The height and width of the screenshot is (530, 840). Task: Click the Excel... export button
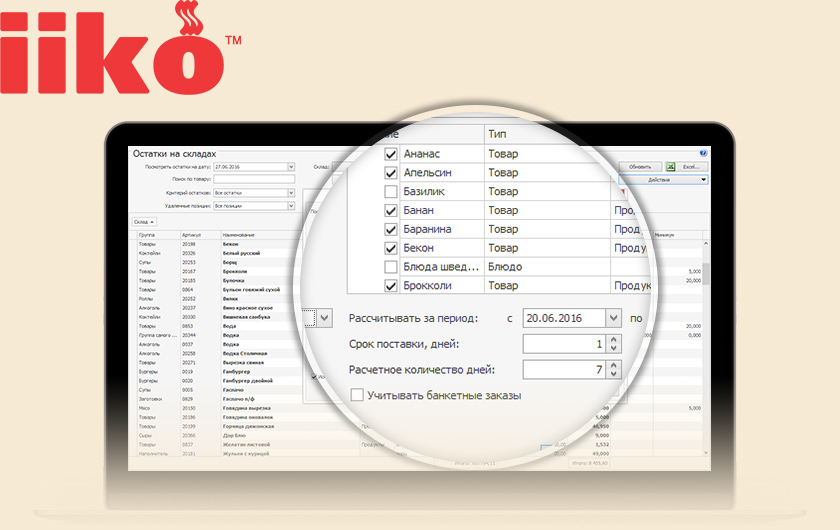coord(692,167)
